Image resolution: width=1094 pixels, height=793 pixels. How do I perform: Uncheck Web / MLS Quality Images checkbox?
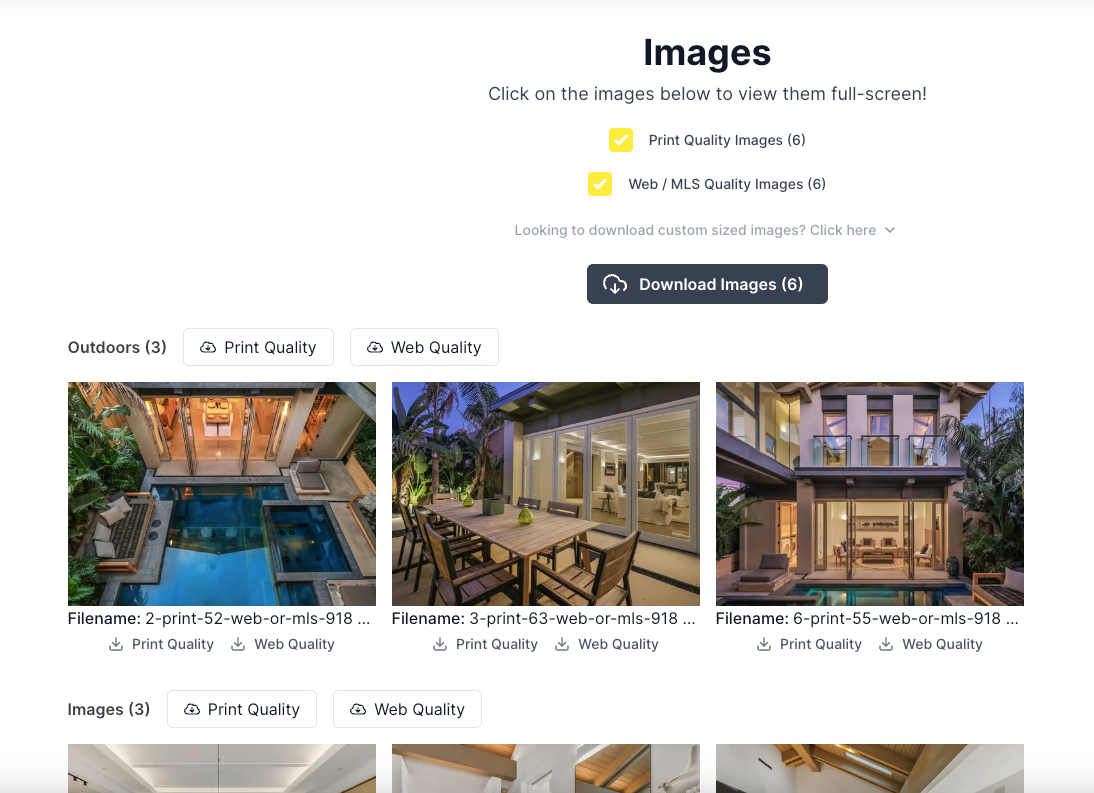pyautogui.click(x=600, y=184)
